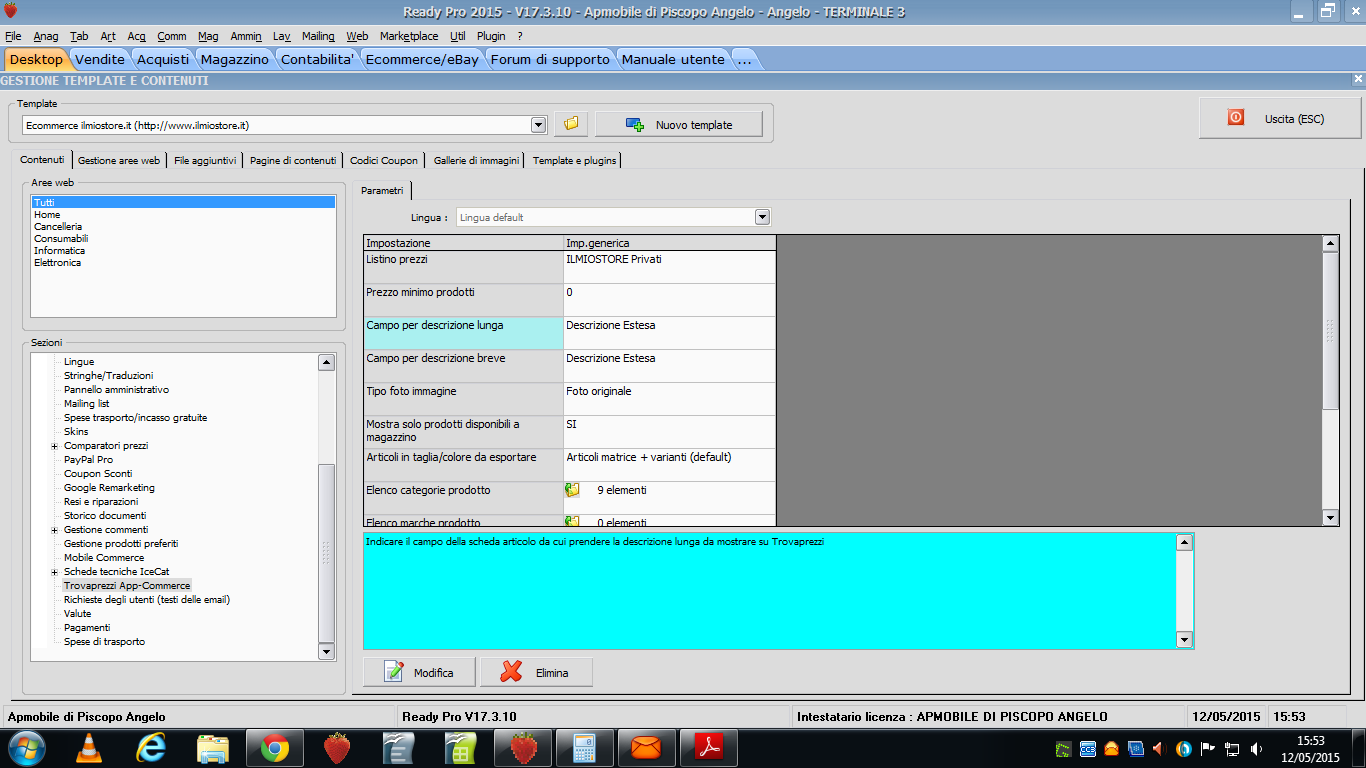
Task: Open the Vendite main tab
Action: coord(101,59)
